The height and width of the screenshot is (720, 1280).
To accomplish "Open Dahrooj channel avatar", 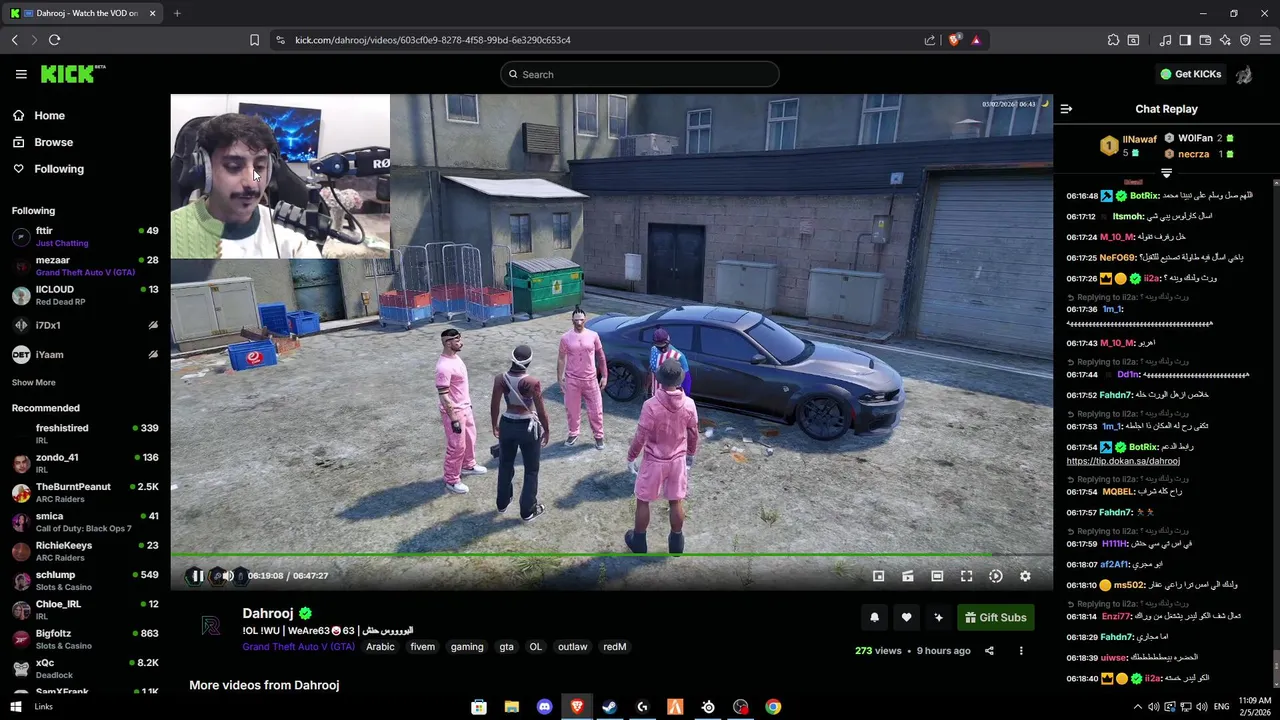I will point(210,626).
